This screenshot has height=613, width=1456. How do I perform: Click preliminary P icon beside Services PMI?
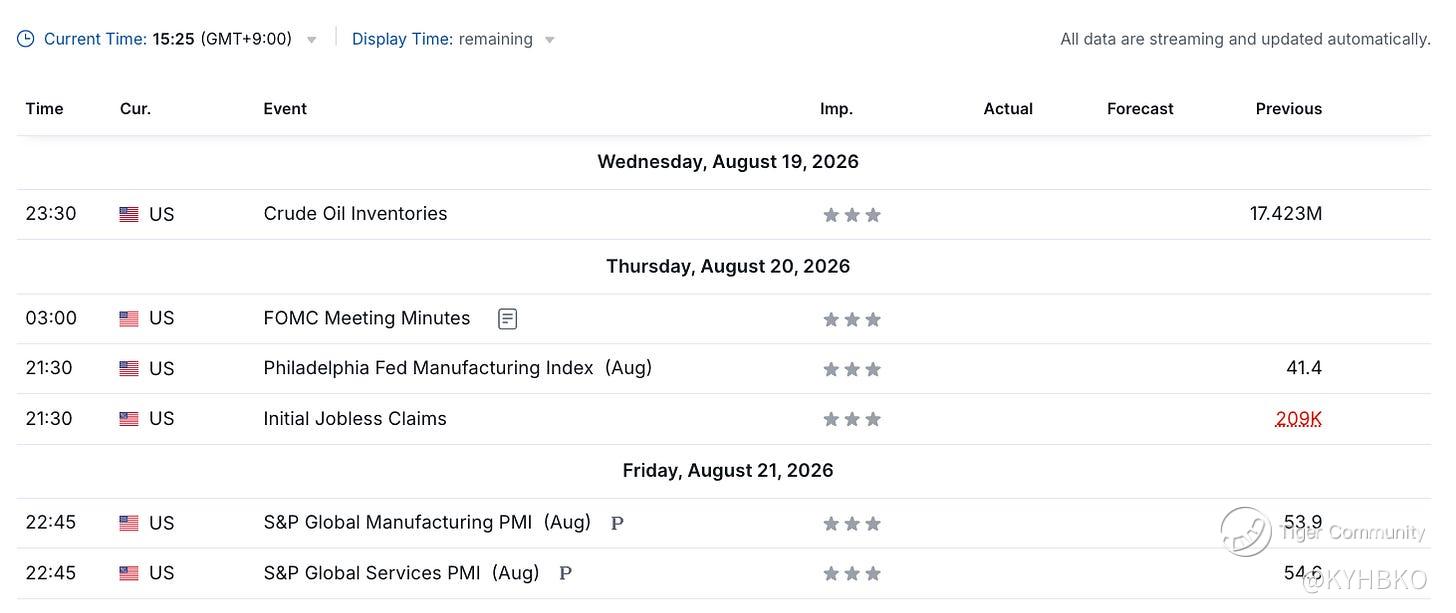tap(565, 573)
